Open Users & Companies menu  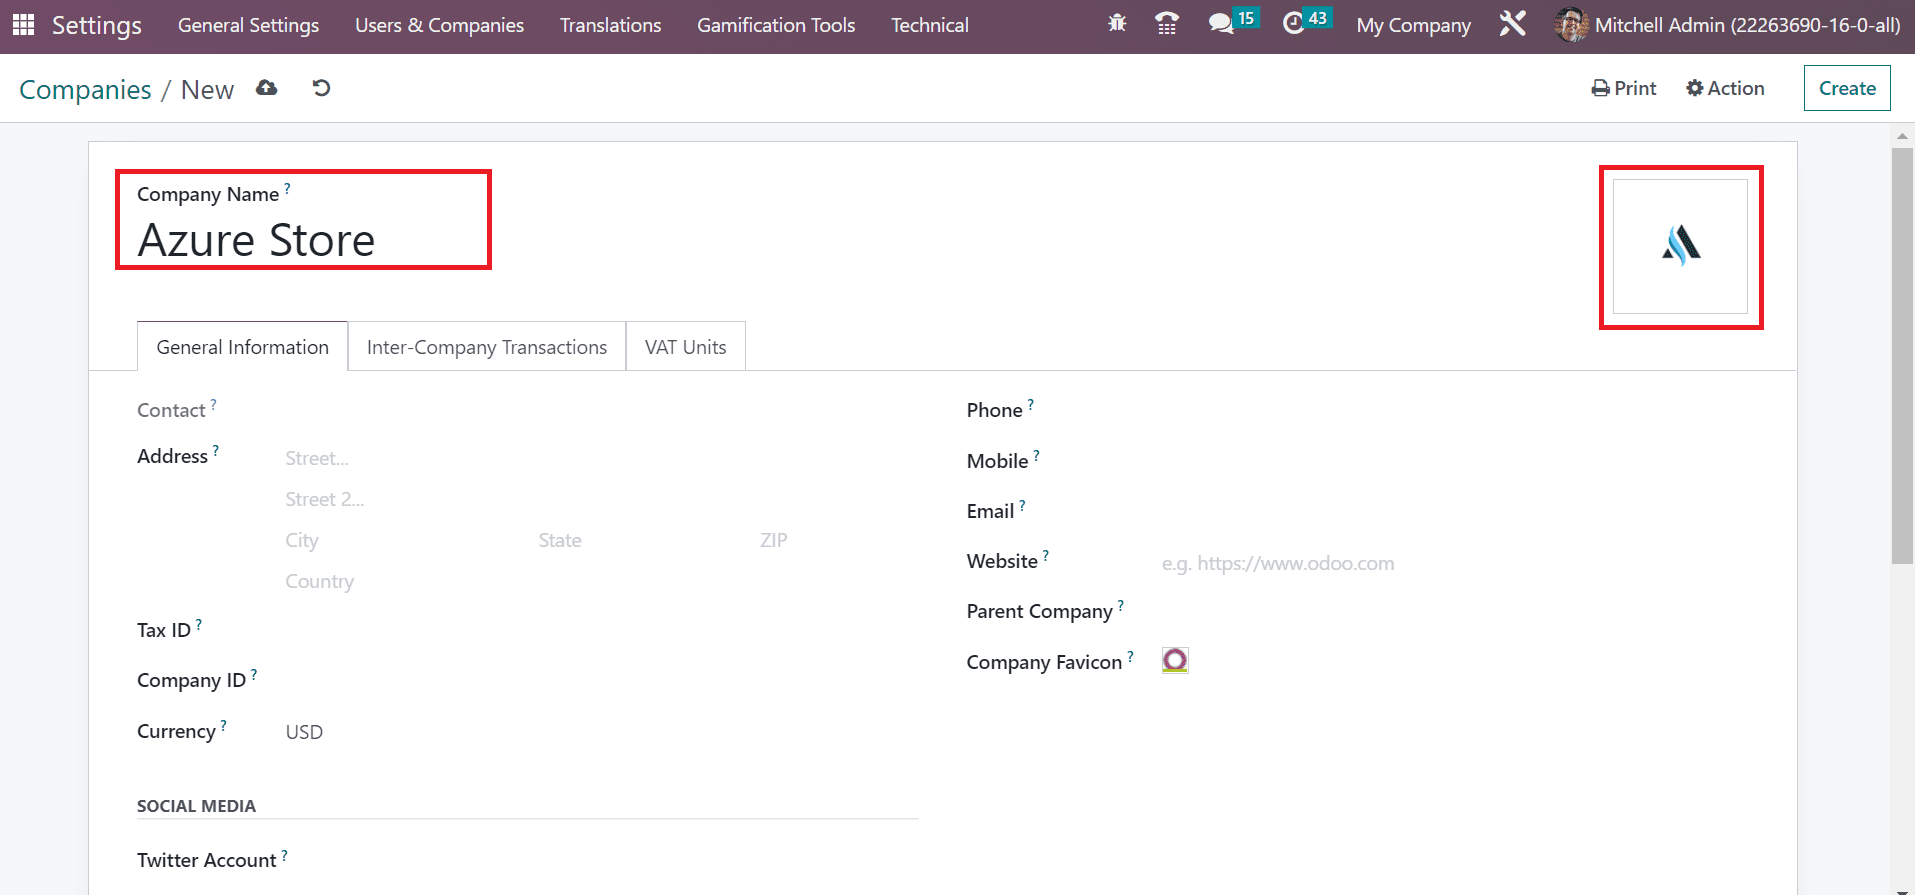tap(439, 25)
